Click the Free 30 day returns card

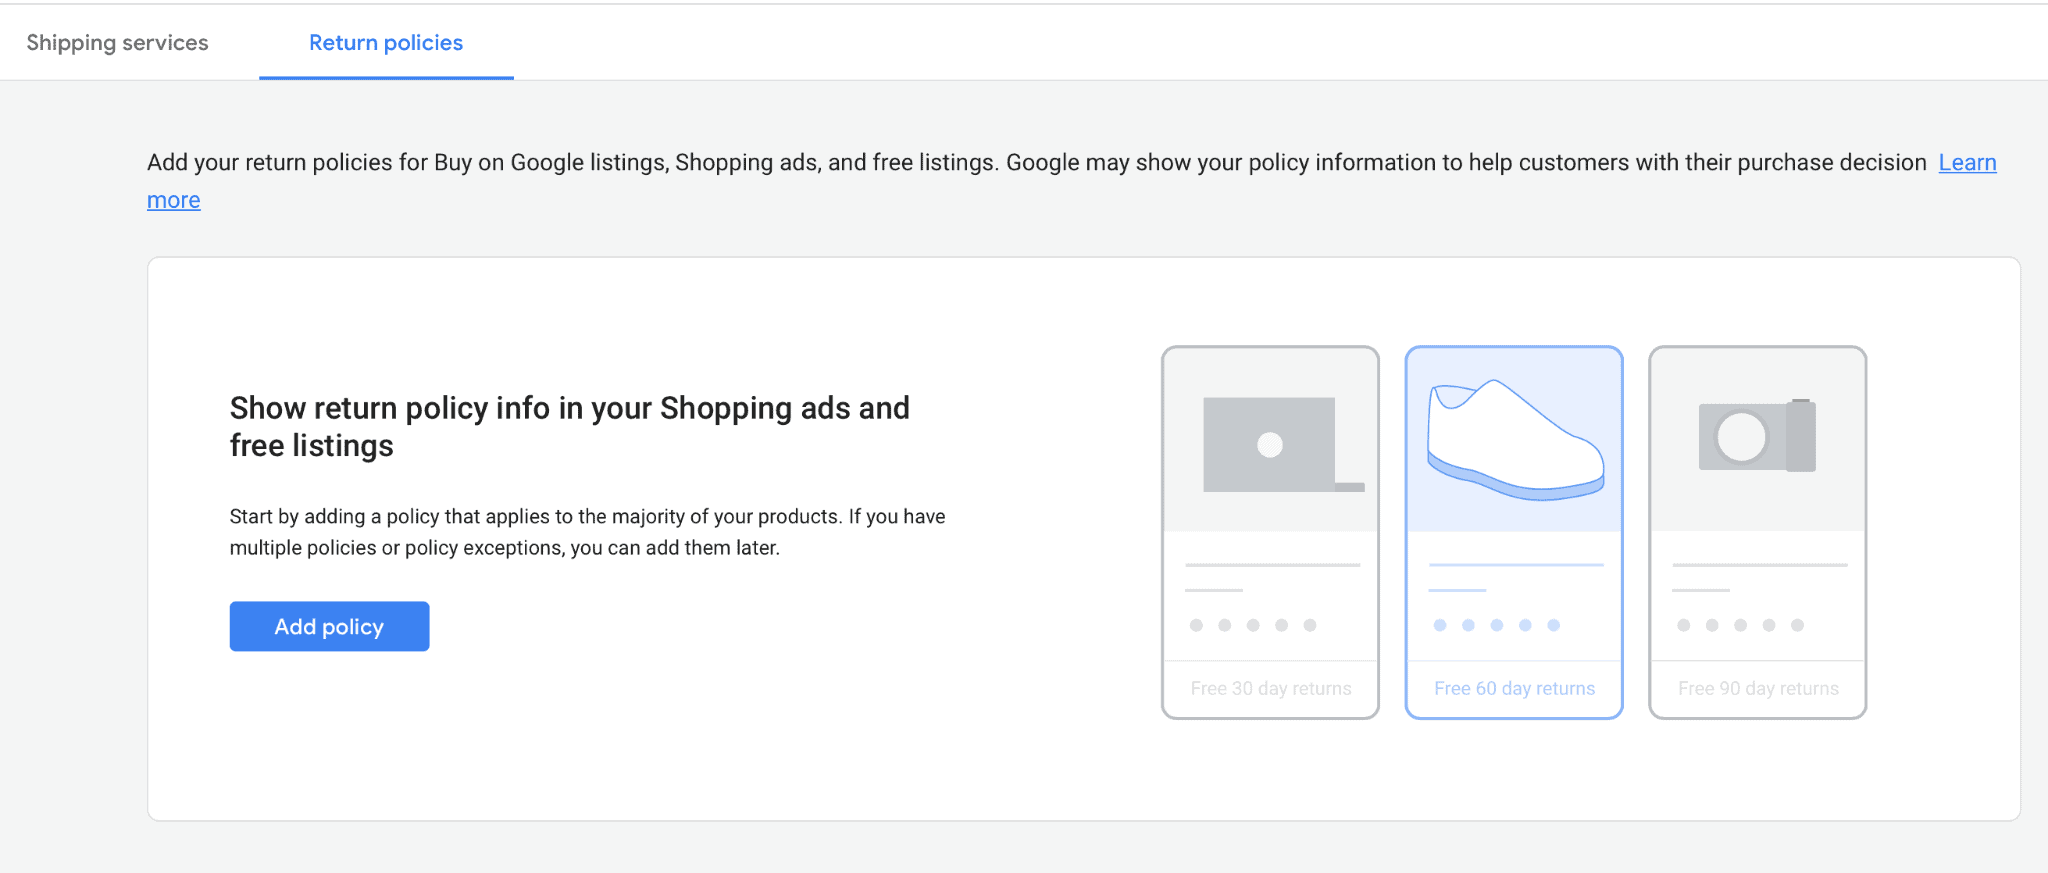pyautogui.click(x=1270, y=532)
